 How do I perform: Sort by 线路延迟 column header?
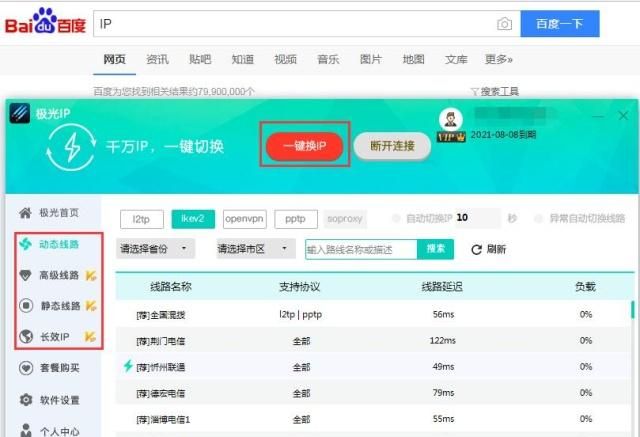442,286
